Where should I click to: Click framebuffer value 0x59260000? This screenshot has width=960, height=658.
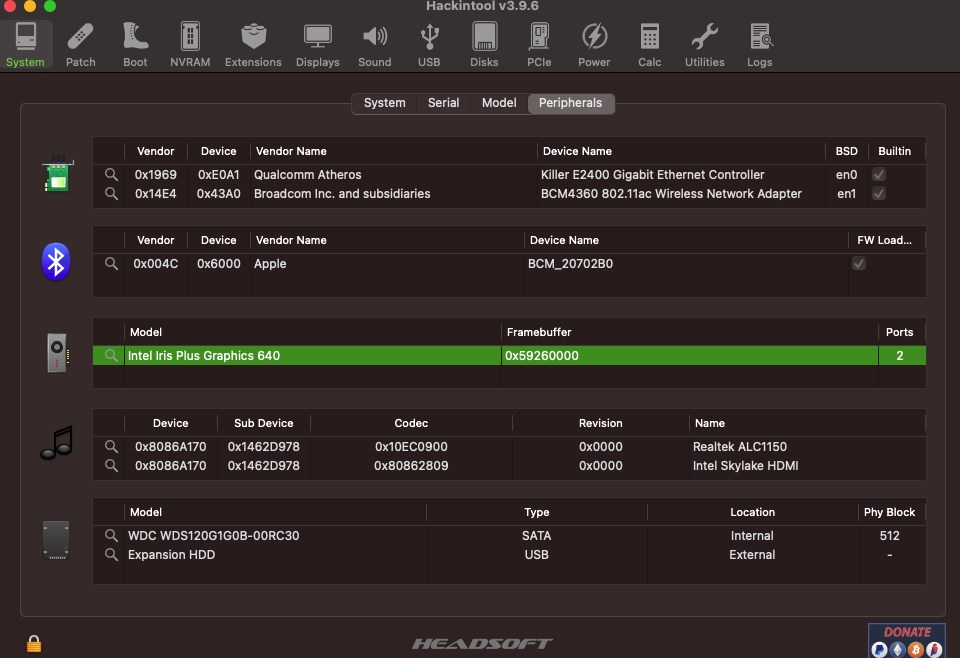[542, 356]
